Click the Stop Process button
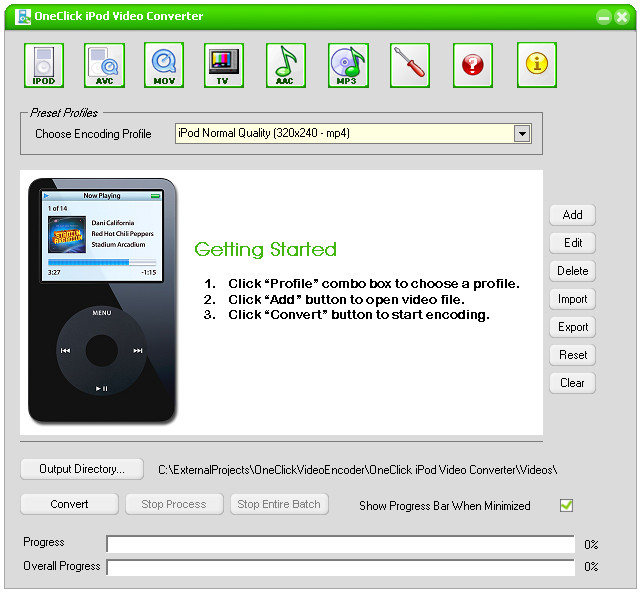Image resolution: width=641 pixels, height=592 pixels. 174,504
